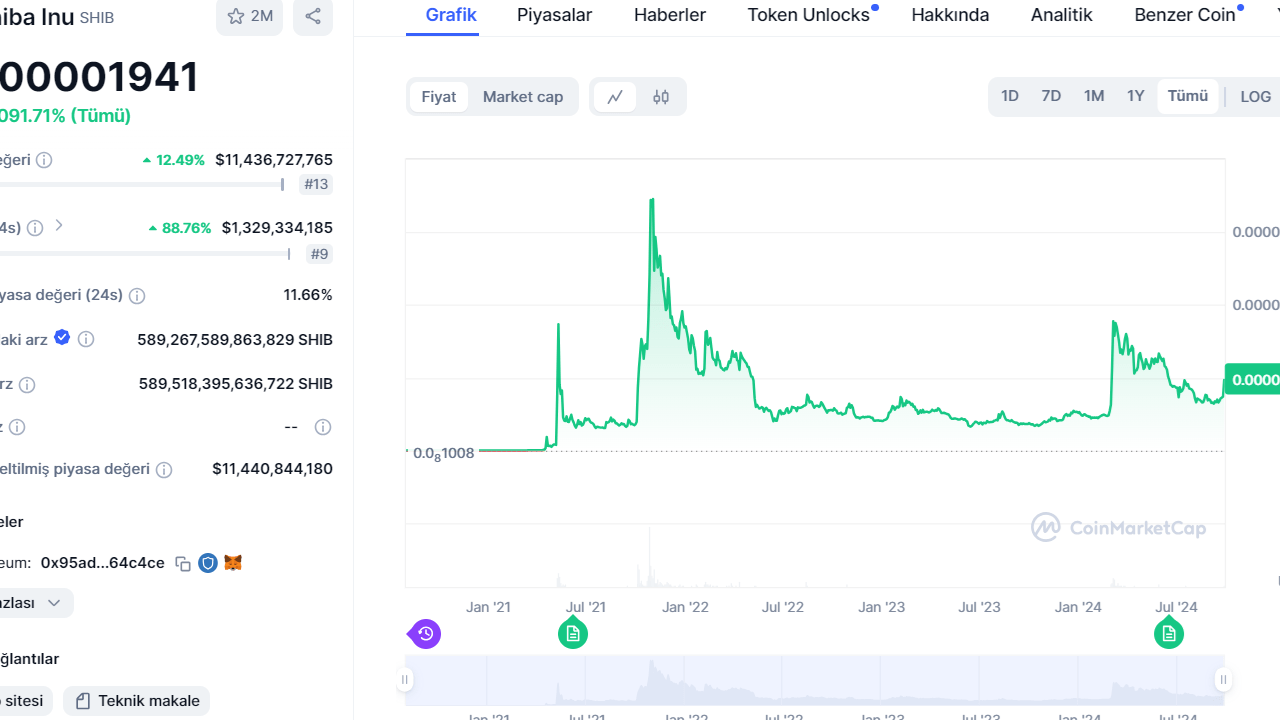This screenshot has width=1280, height=720.
Task: Click the $11,440,844,180 diluted value
Action: click(x=273, y=469)
